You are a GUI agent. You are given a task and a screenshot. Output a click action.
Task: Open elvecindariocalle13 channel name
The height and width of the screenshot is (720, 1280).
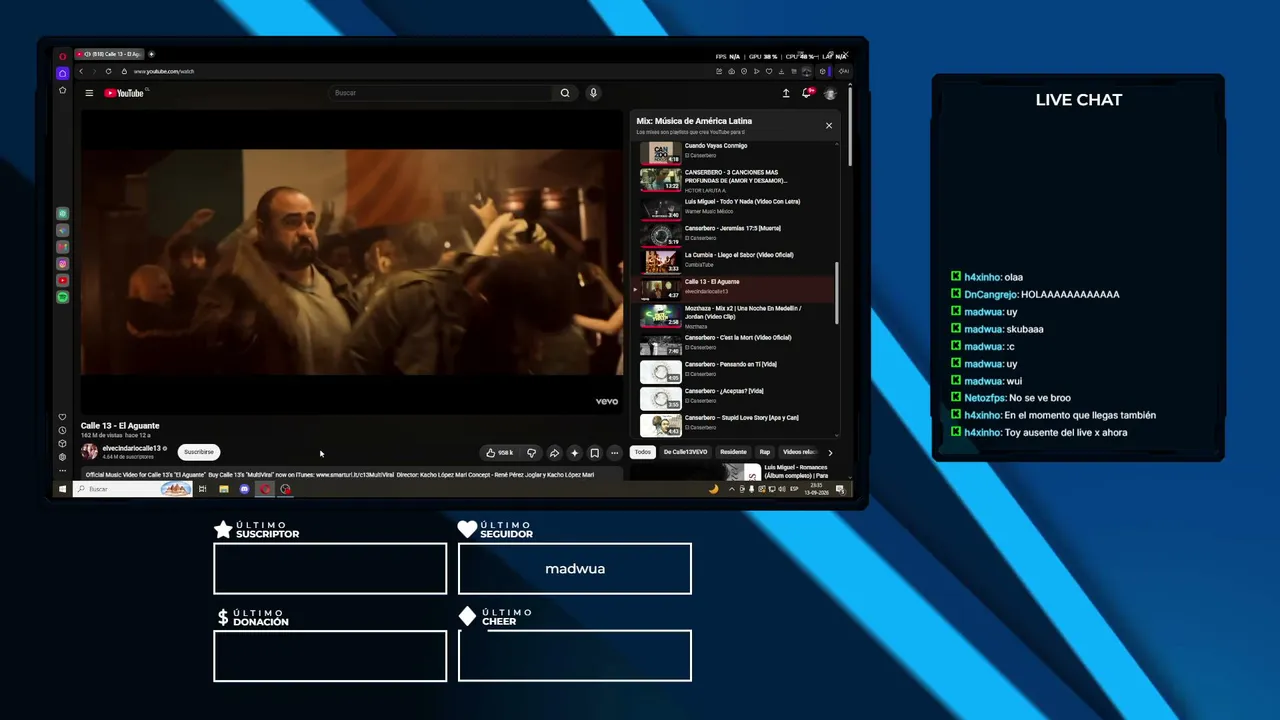tap(133, 448)
